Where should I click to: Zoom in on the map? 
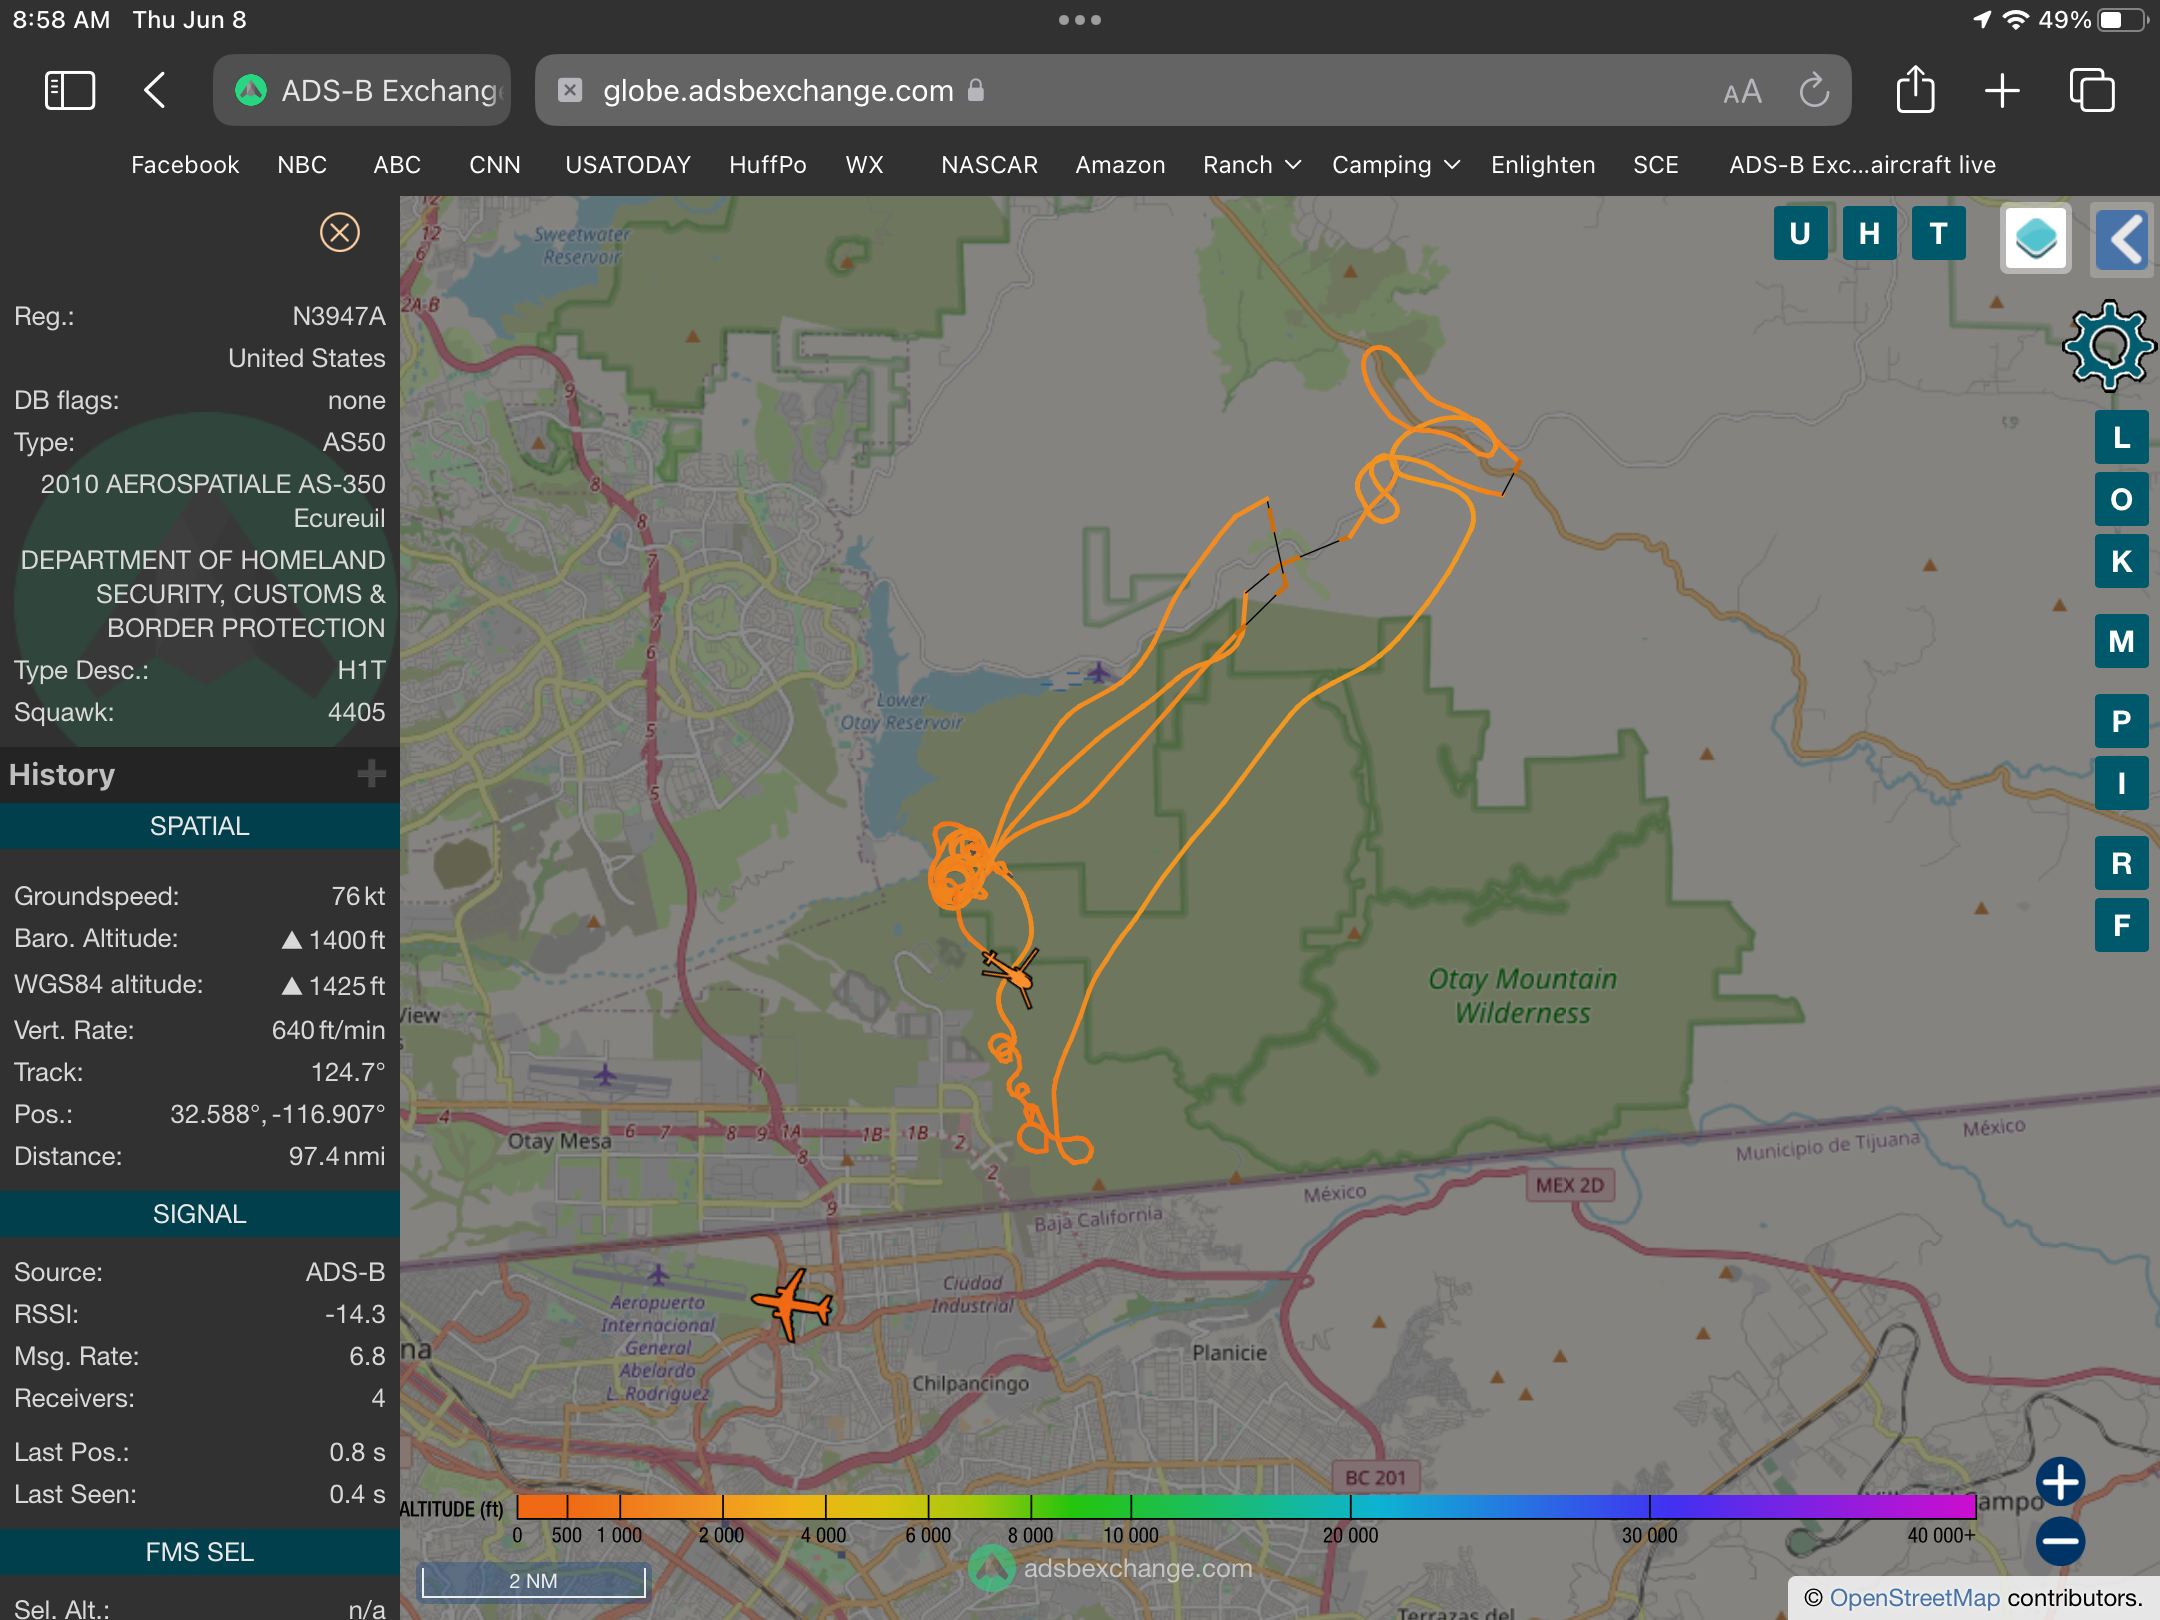tap(2060, 1482)
